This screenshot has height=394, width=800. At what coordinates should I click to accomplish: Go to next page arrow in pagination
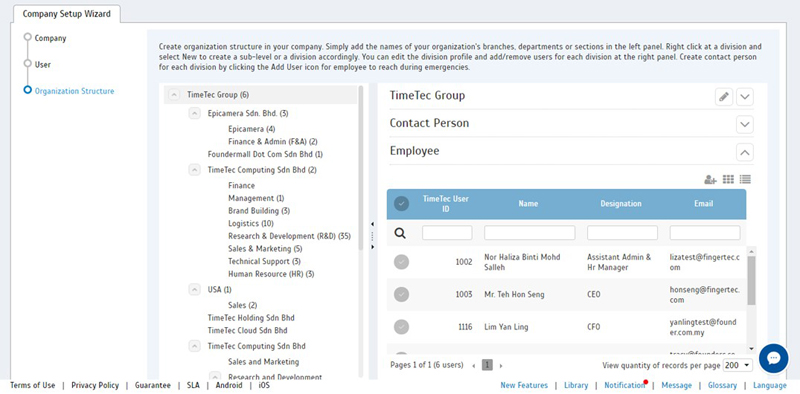coord(501,365)
